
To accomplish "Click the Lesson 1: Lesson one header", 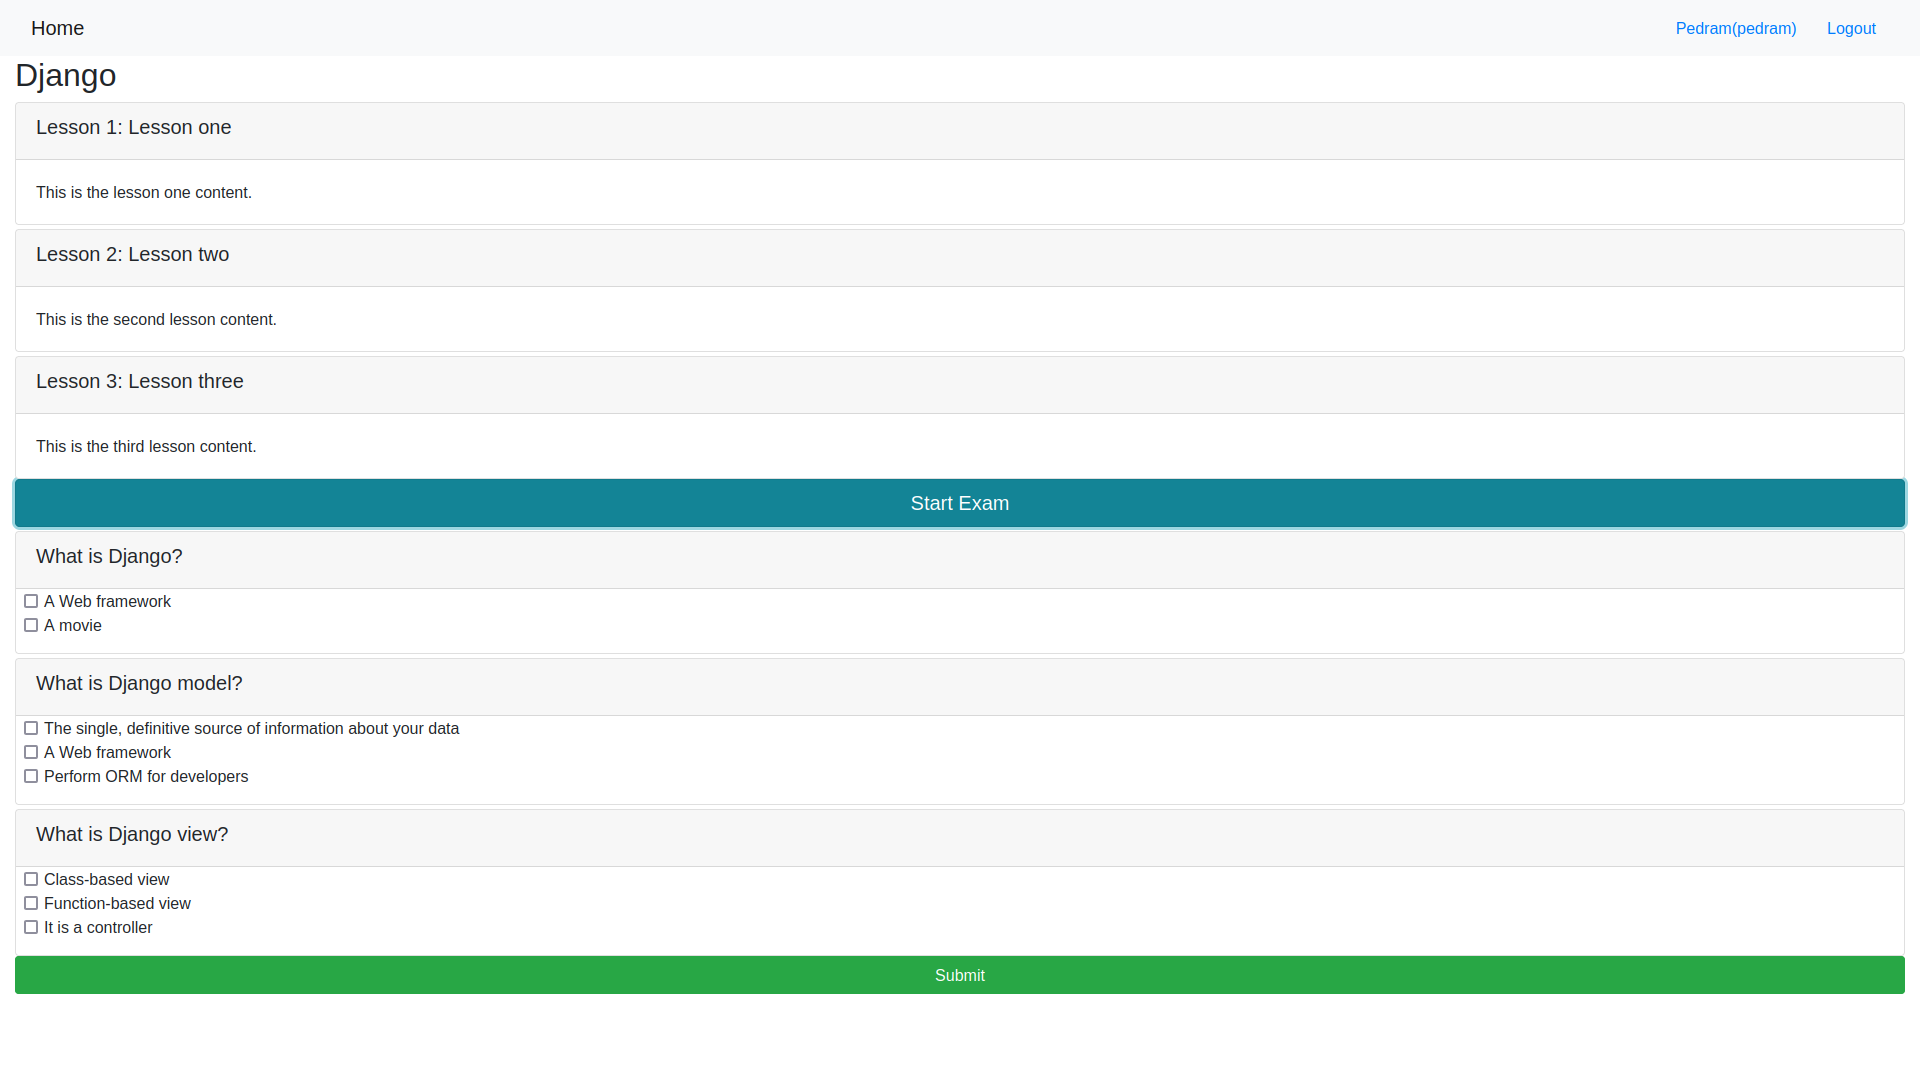I will click(x=134, y=128).
